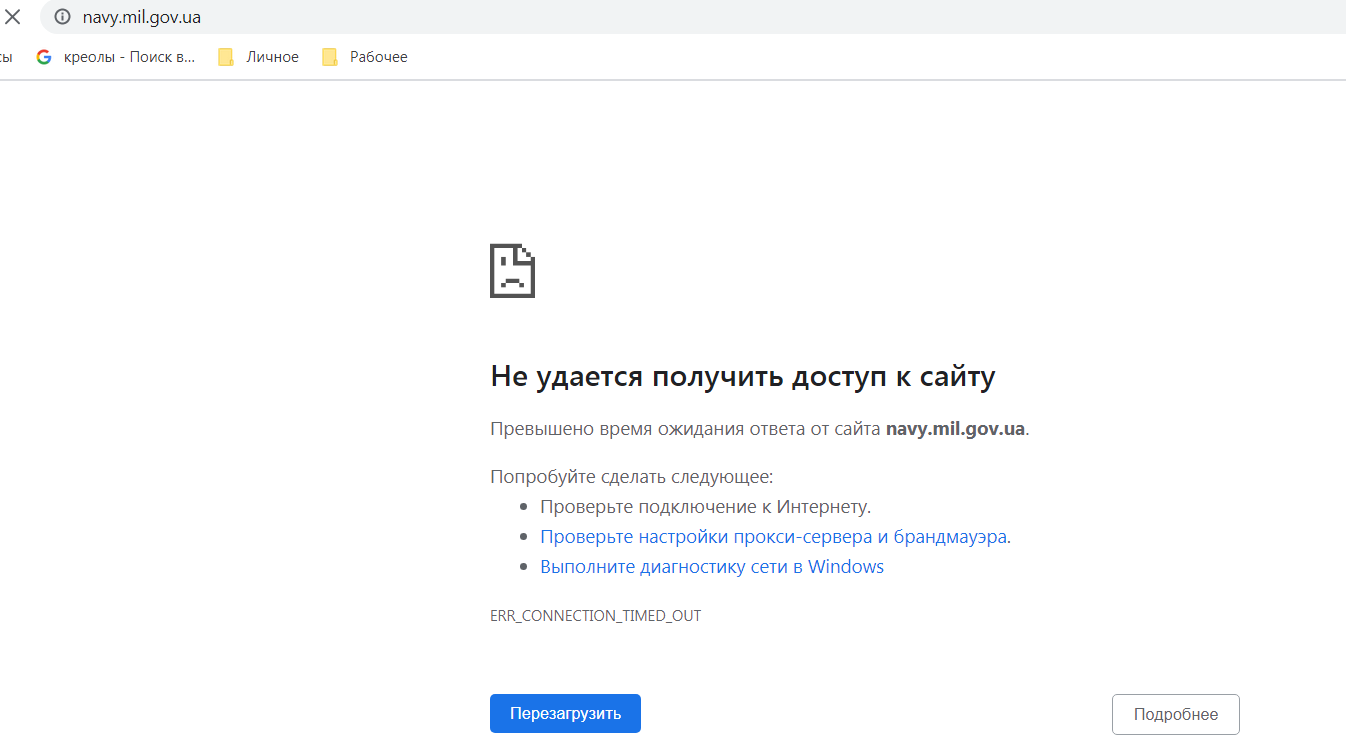Click the partially visible leftmost bookmark
Image resolution: width=1346 pixels, height=743 pixels.
pos(7,57)
